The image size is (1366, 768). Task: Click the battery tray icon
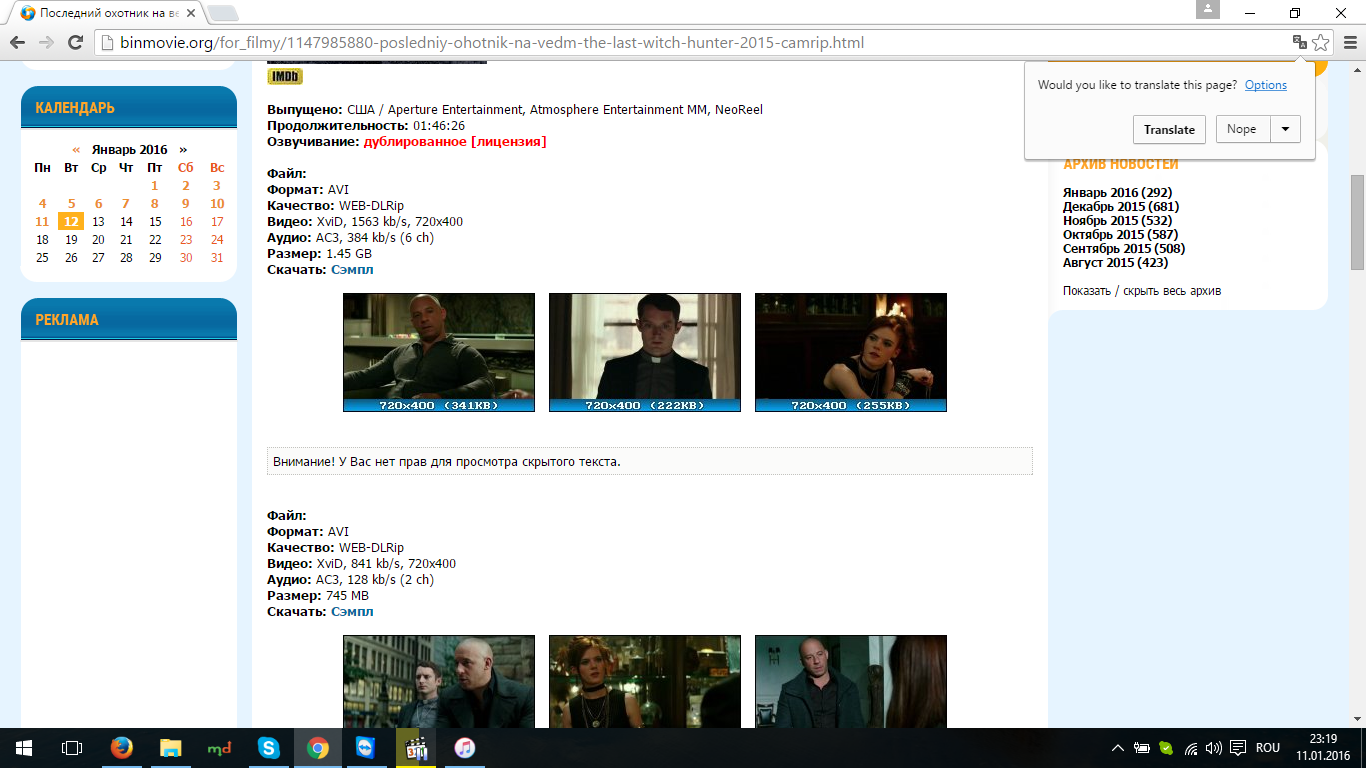tap(1142, 748)
